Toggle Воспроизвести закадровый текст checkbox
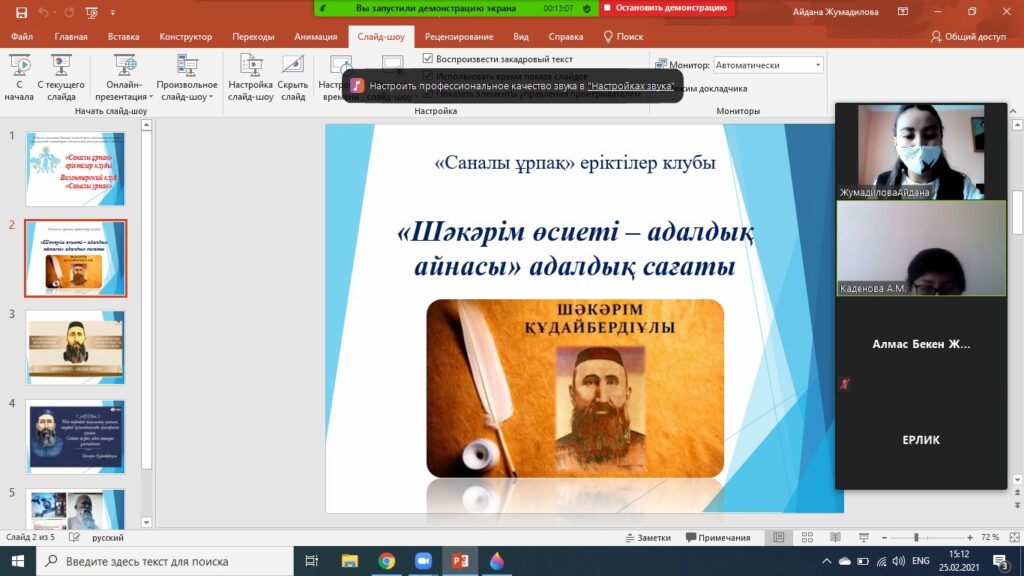The width and height of the screenshot is (1024, 576). pos(428,59)
